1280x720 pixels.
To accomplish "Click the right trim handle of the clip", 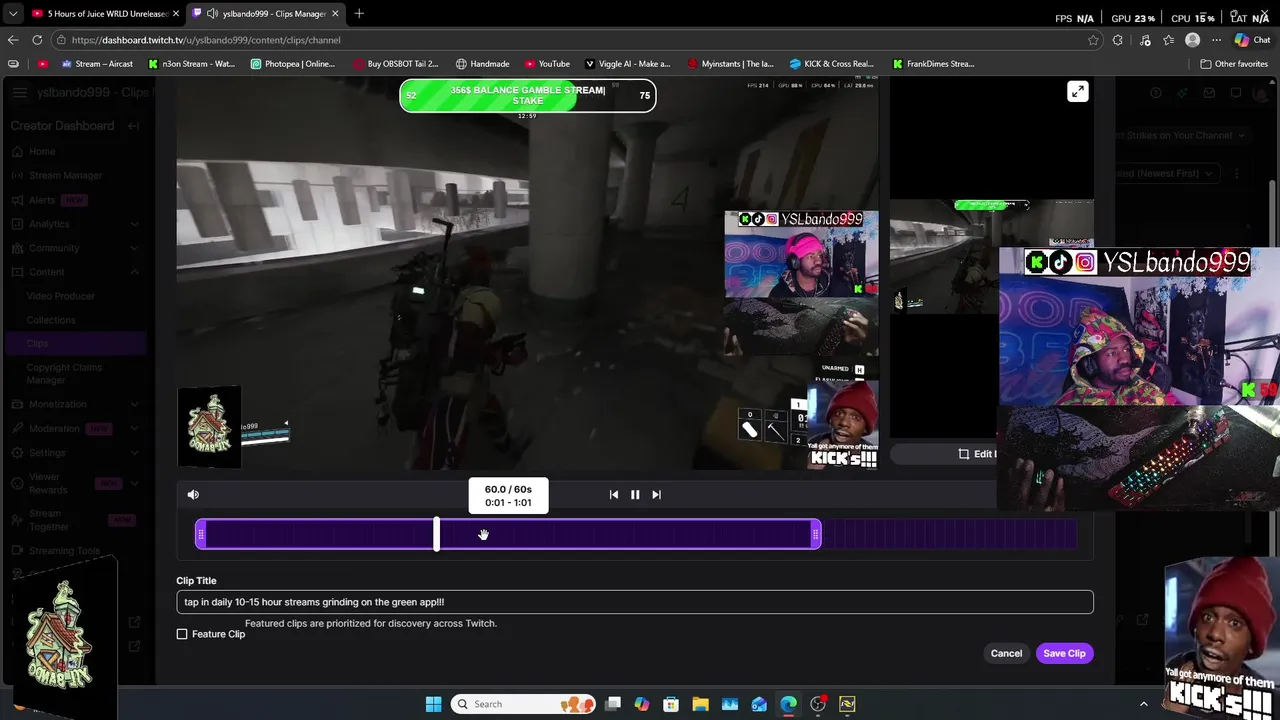I will pos(816,535).
